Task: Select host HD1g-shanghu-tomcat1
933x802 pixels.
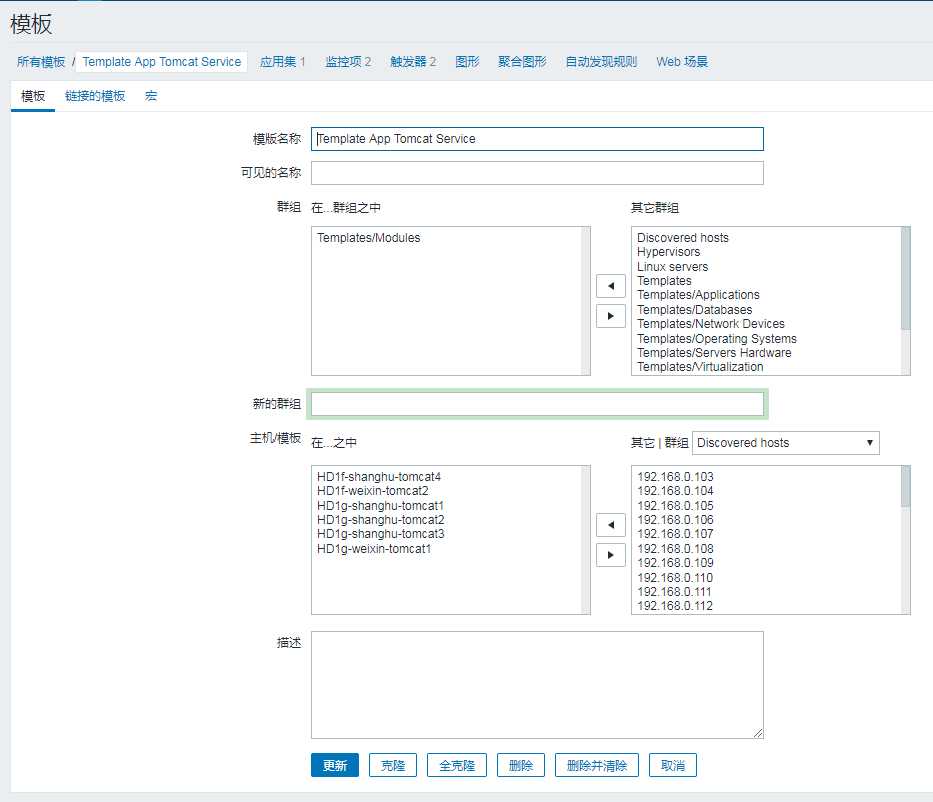Action: tap(380, 506)
